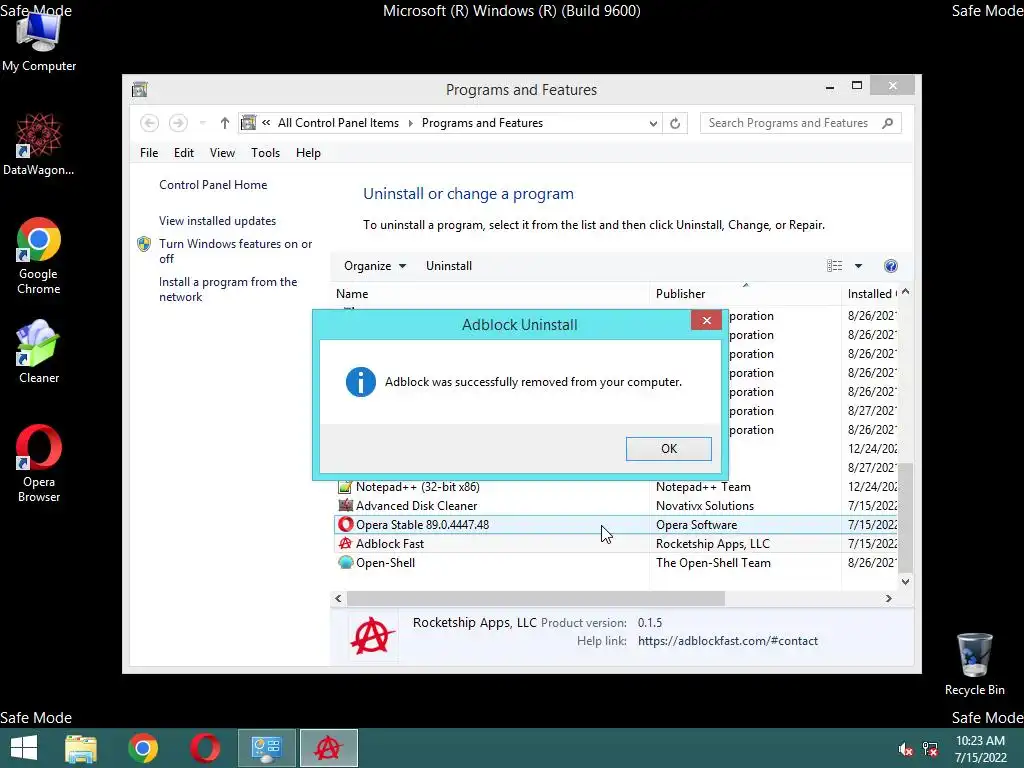
Task: Go up one folder level
Action: pyautogui.click(x=225, y=123)
